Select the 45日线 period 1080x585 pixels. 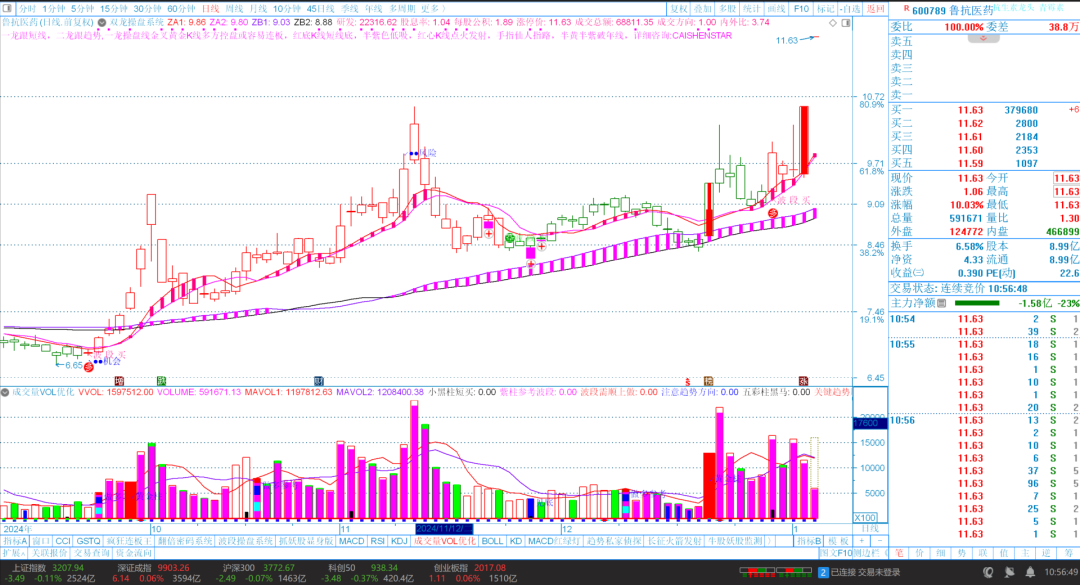point(320,9)
